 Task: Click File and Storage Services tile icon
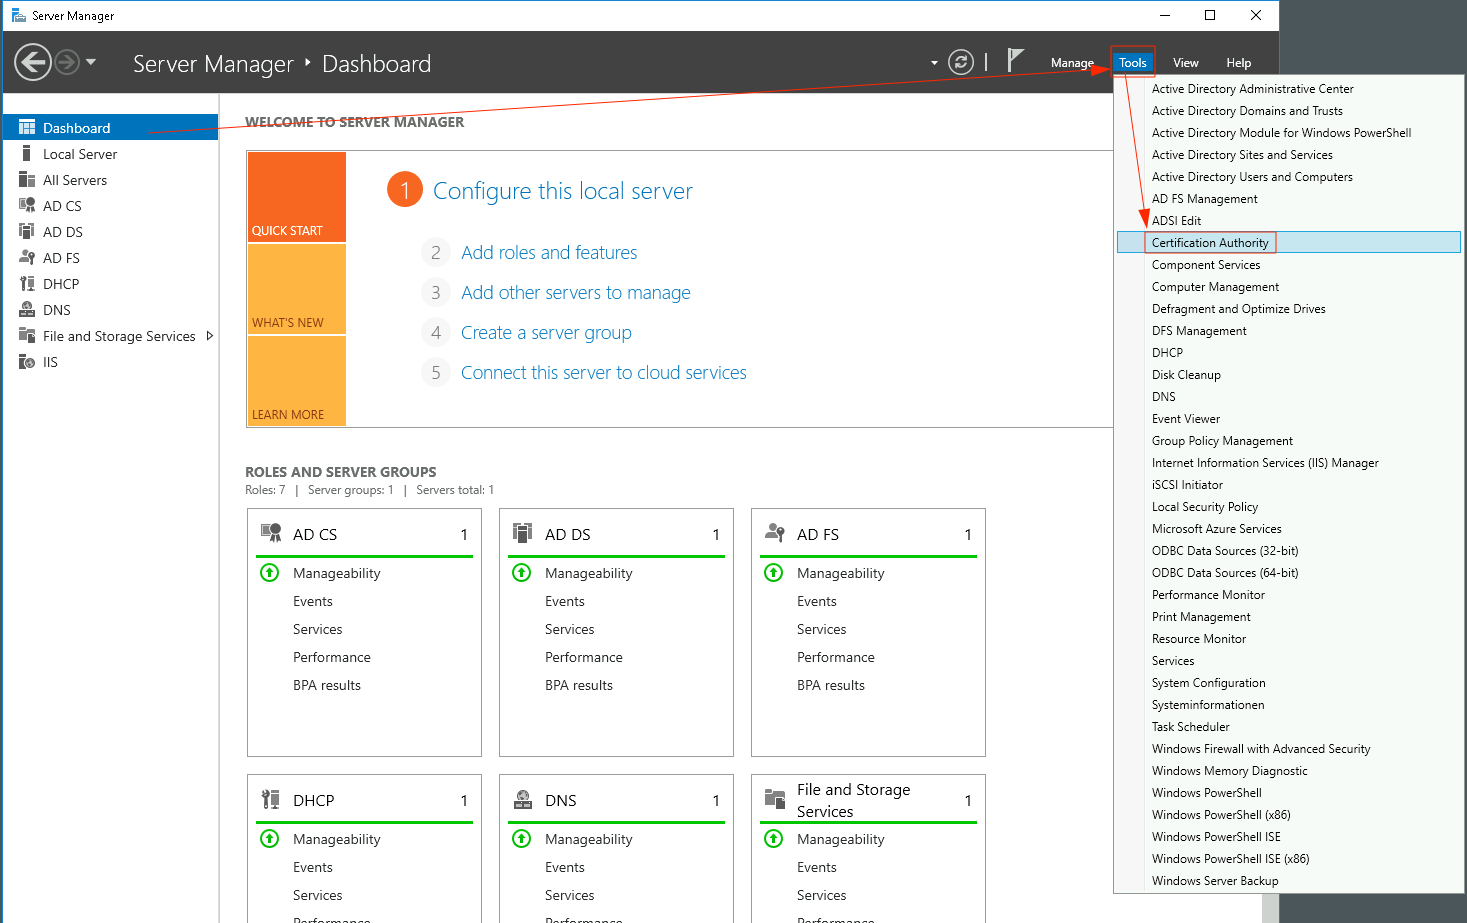(775, 799)
